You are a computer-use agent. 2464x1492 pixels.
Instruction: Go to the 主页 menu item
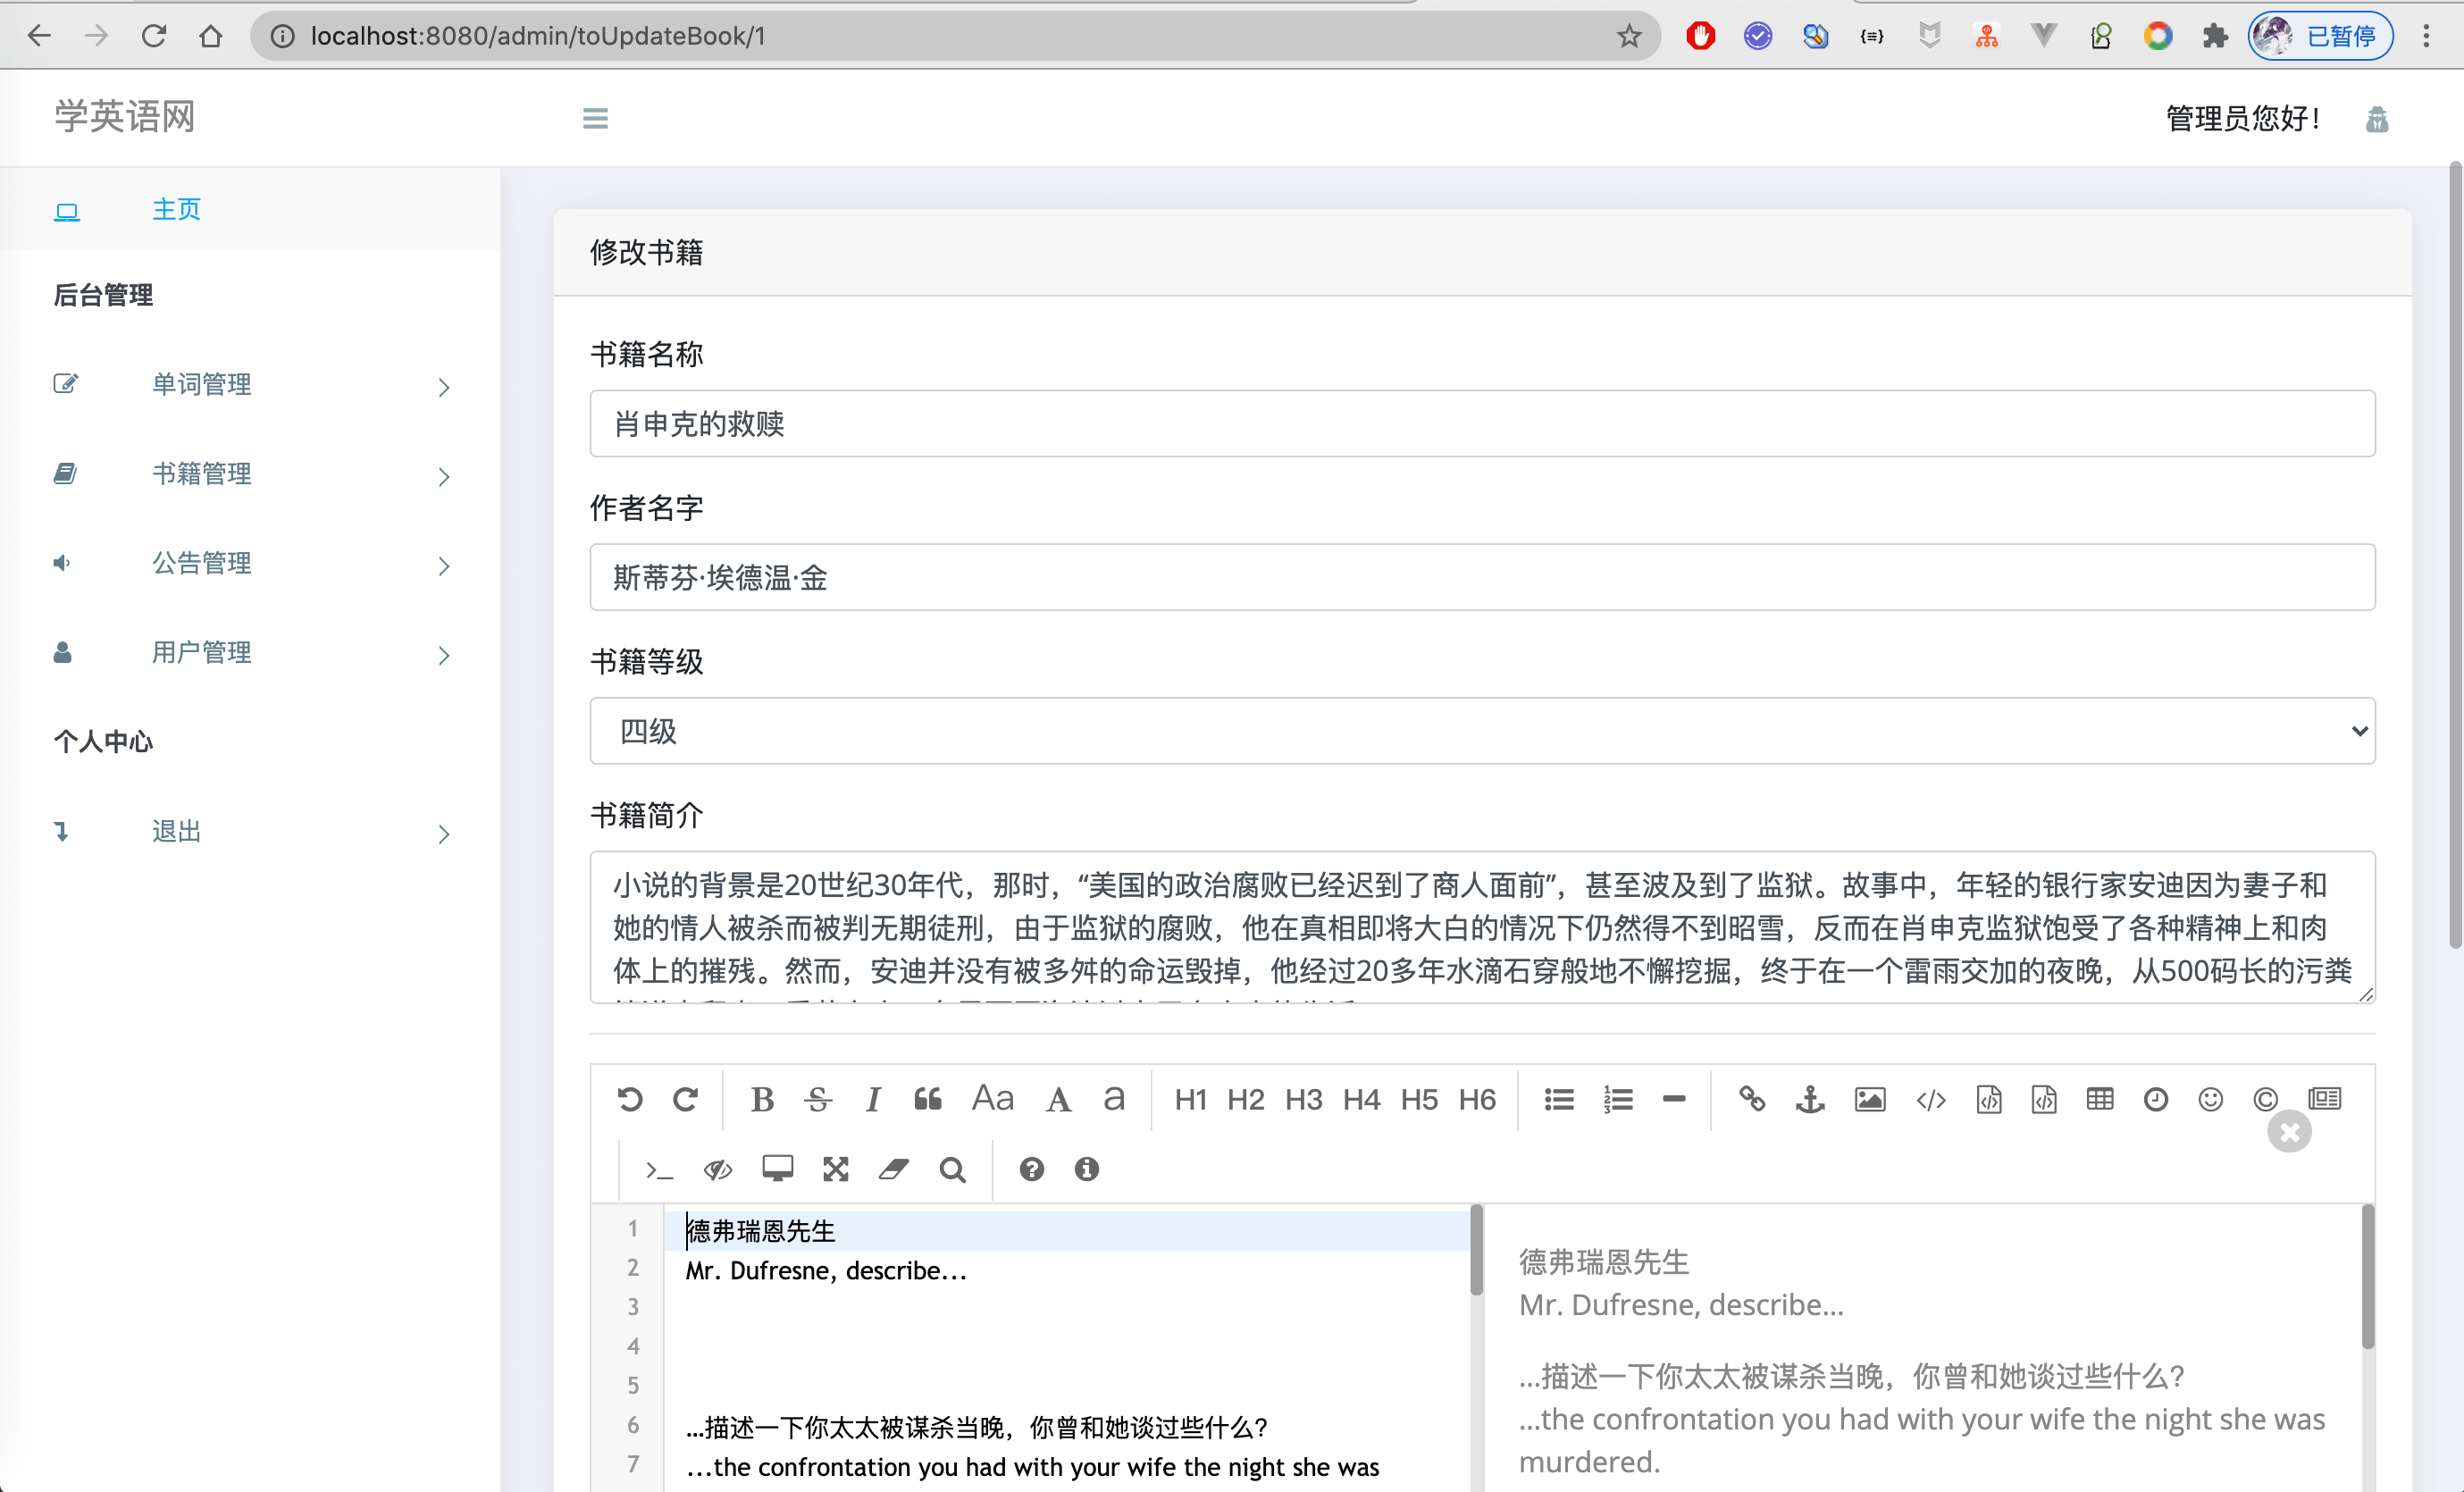coord(176,209)
